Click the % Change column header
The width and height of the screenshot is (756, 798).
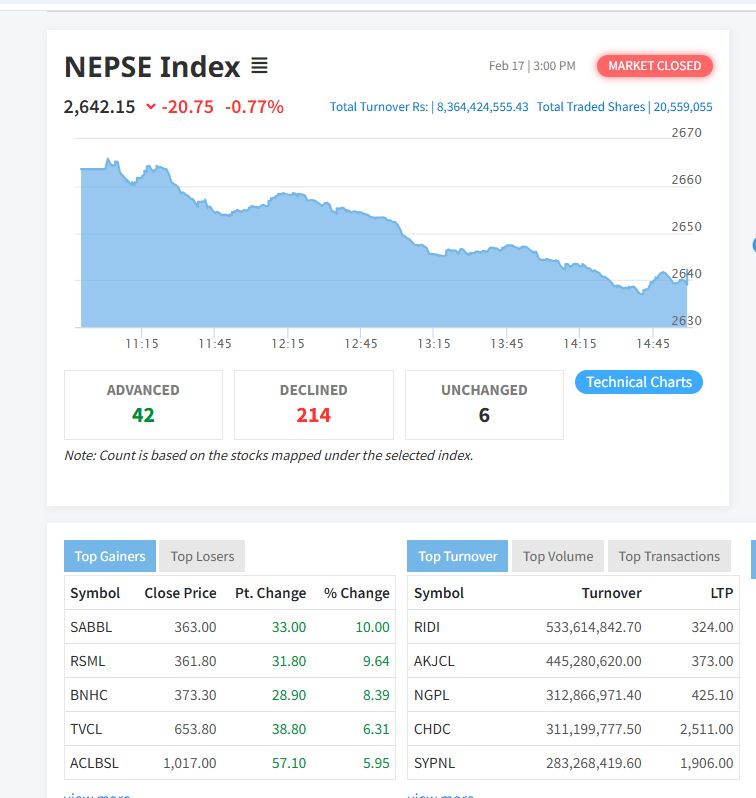tap(356, 593)
